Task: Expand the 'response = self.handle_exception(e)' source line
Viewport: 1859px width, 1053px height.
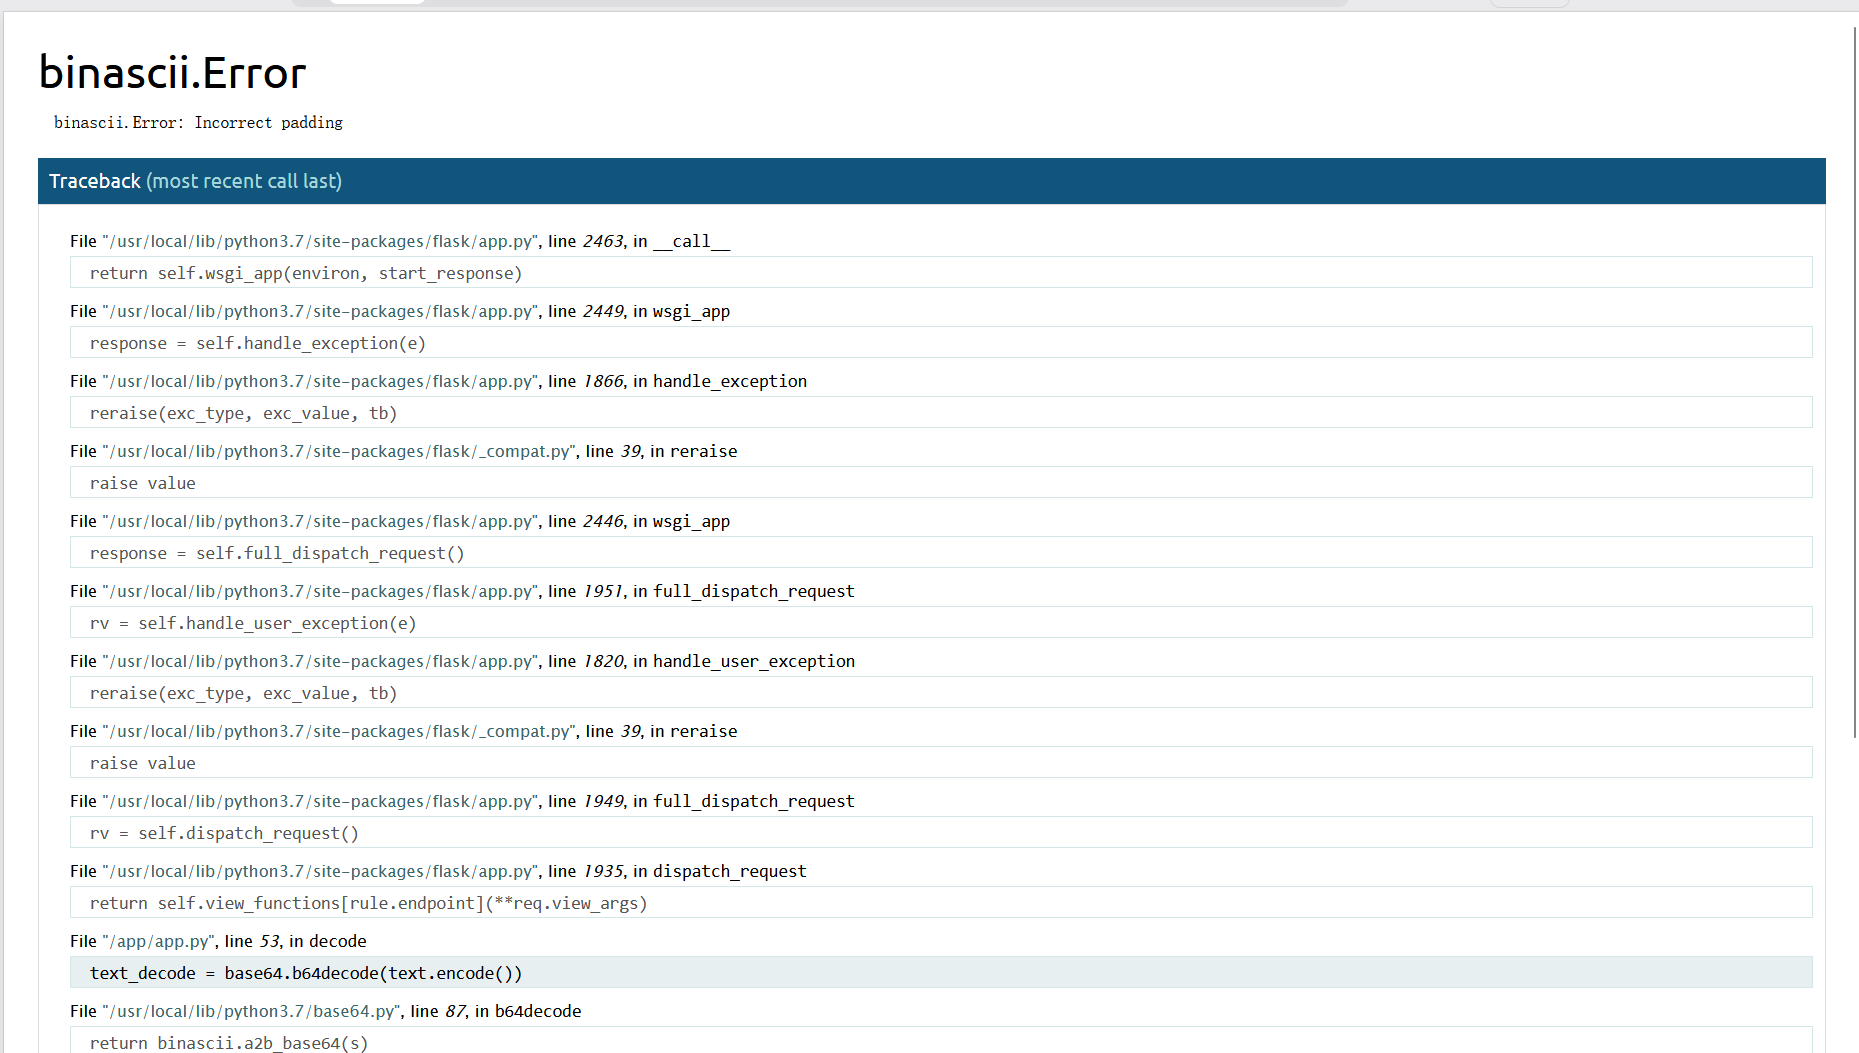Action: 257,343
